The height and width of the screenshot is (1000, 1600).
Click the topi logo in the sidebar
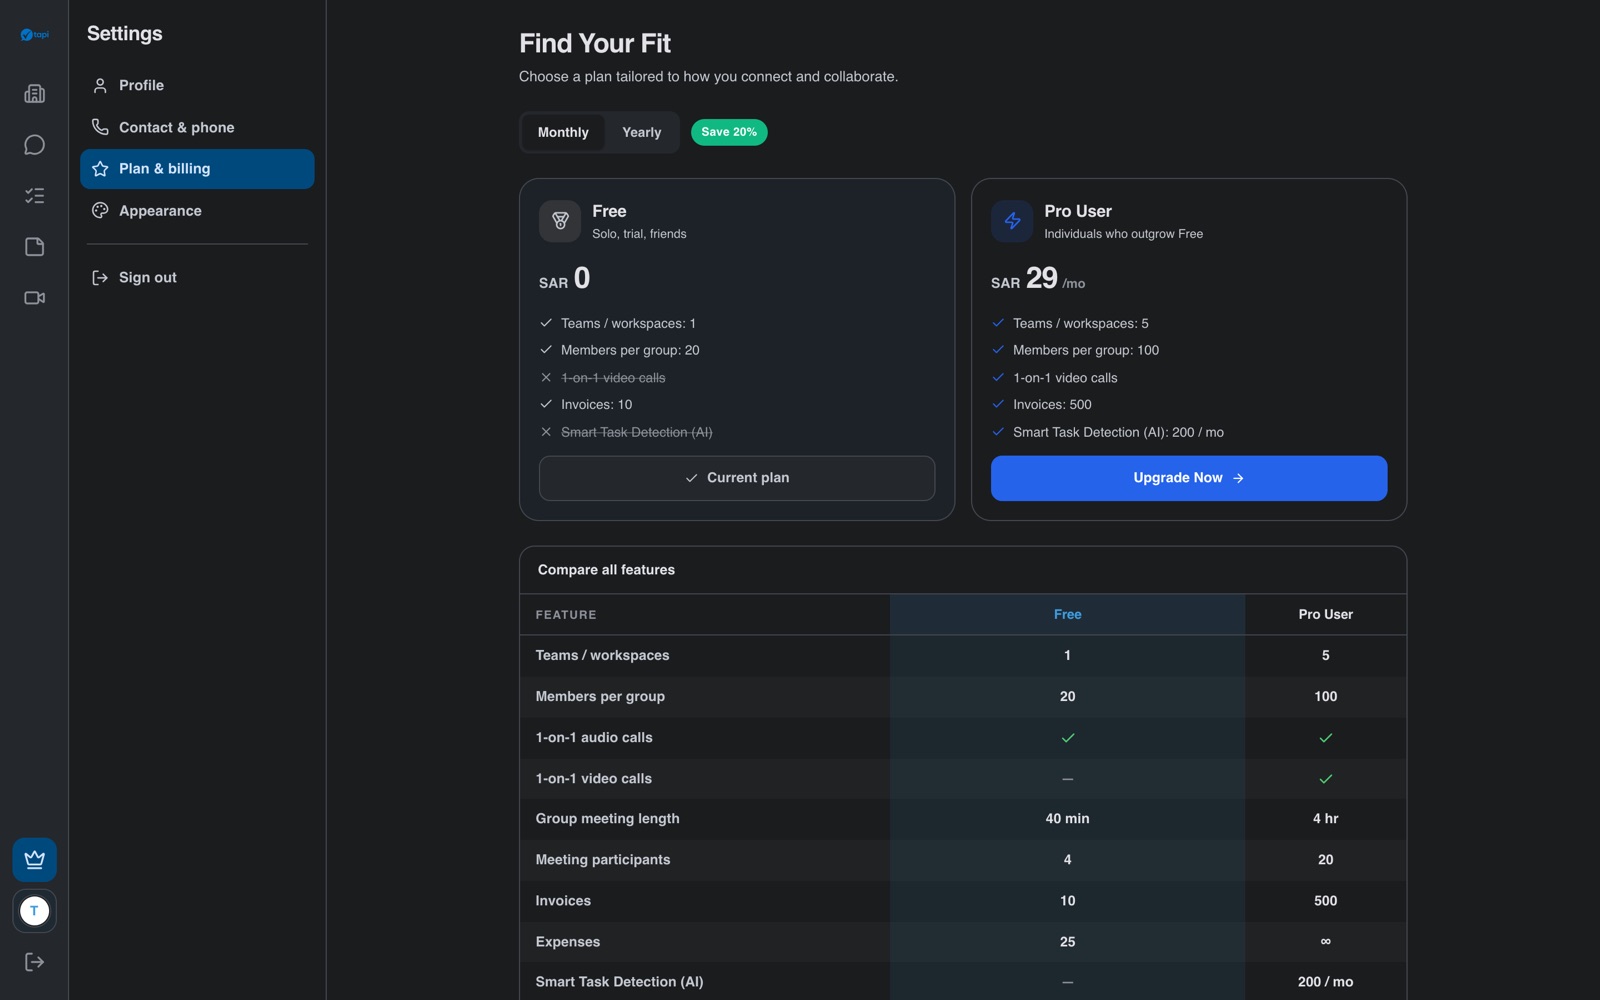(x=34, y=35)
